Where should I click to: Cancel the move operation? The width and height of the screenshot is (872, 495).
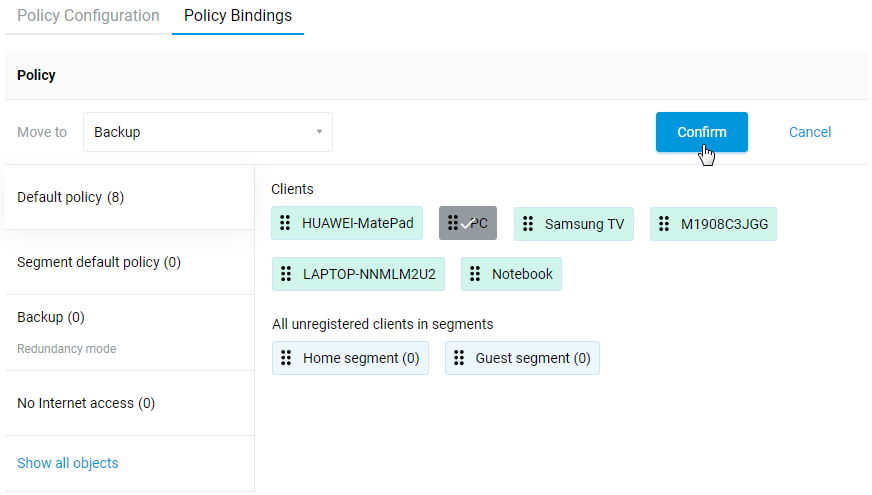coord(809,132)
